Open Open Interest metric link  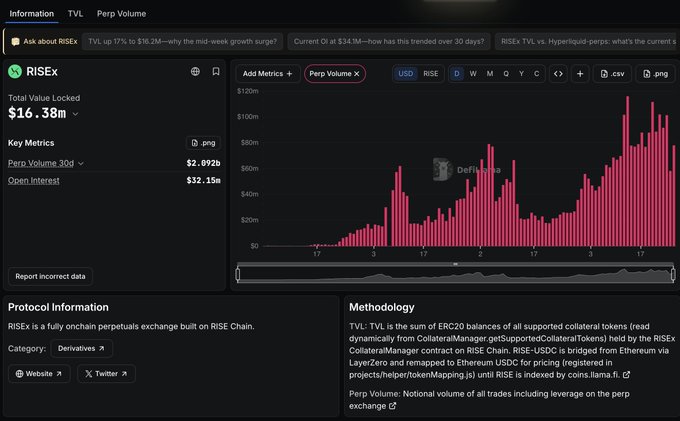(x=33, y=180)
